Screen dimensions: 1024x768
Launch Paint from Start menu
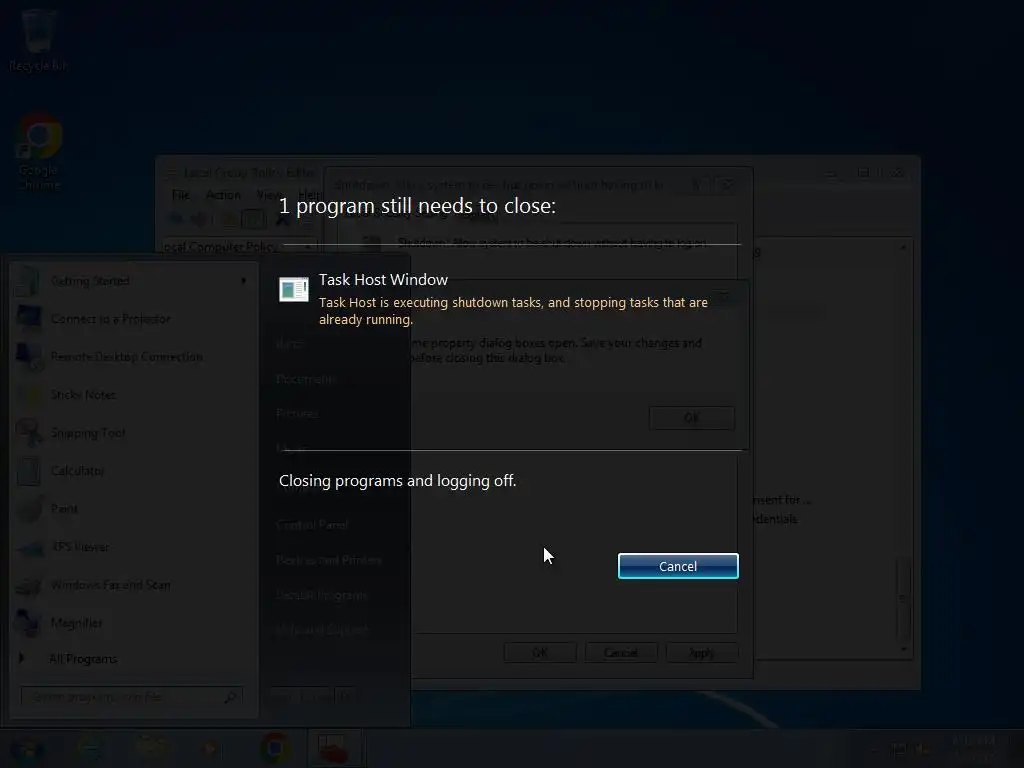[x=64, y=509]
